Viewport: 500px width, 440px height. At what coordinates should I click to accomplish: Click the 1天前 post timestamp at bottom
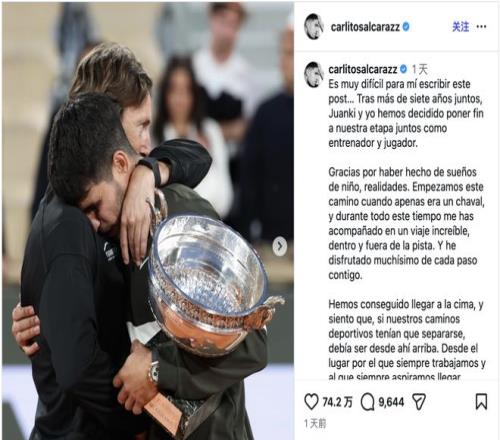[x=315, y=424]
